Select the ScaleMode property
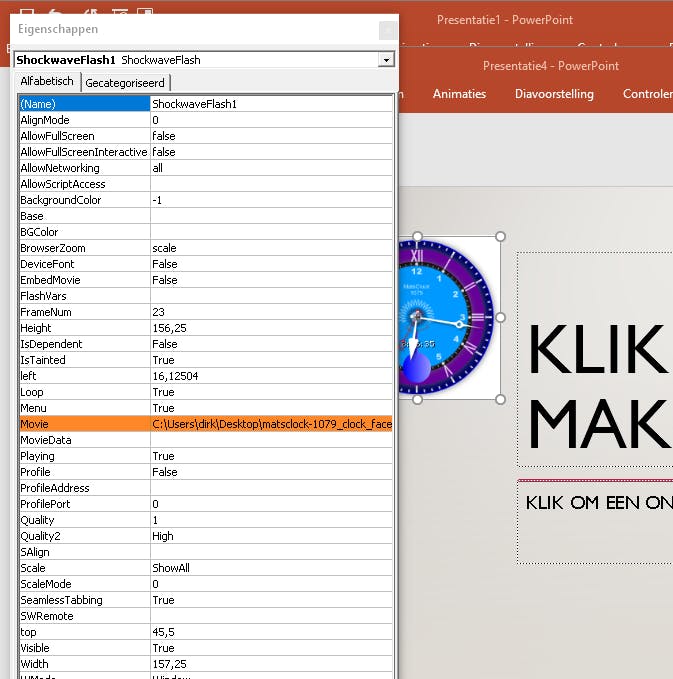This screenshot has width=673, height=679. pyautogui.click(x=85, y=585)
